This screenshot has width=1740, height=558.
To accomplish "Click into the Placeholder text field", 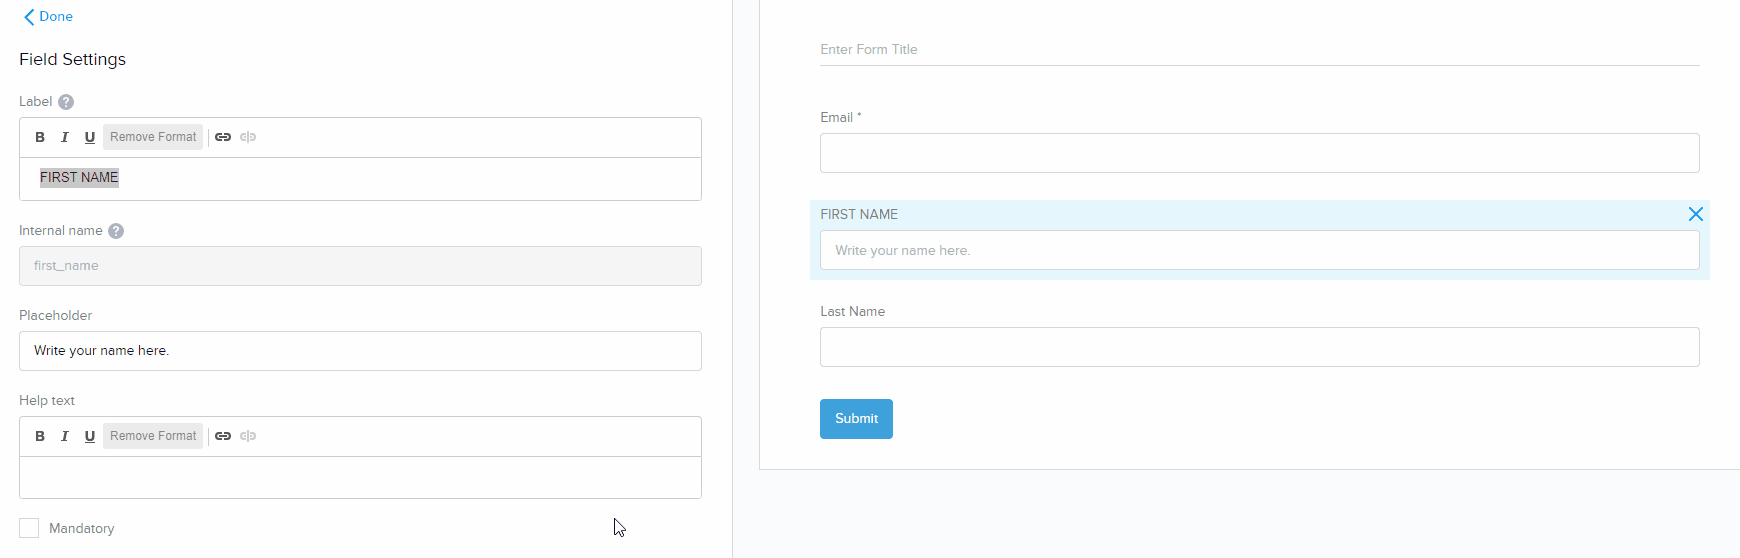I will click(360, 351).
